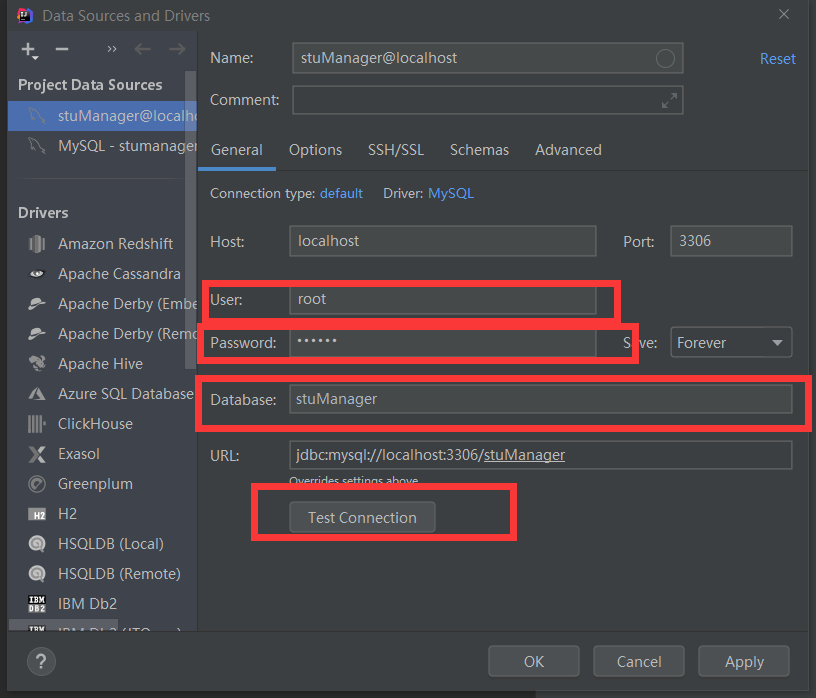Image resolution: width=816 pixels, height=698 pixels.
Task: Choose the Apache Derby (Remote) driver
Action: coord(103,334)
